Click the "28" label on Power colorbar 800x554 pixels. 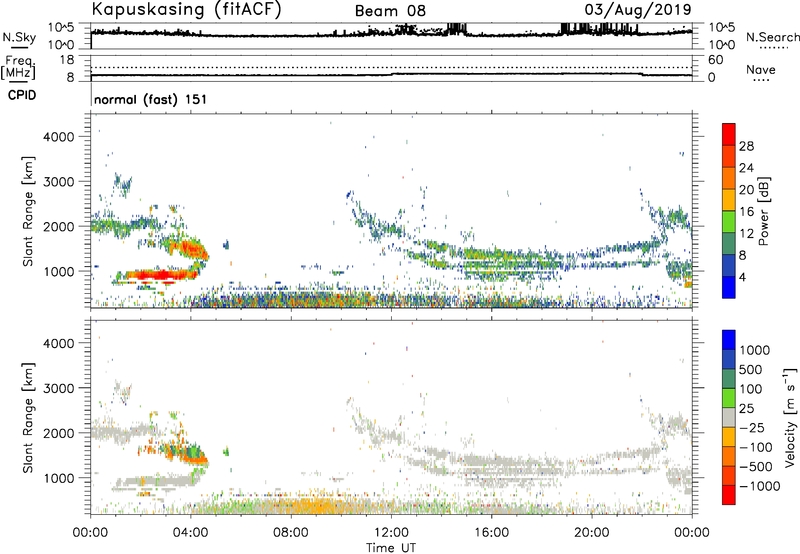click(x=746, y=146)
